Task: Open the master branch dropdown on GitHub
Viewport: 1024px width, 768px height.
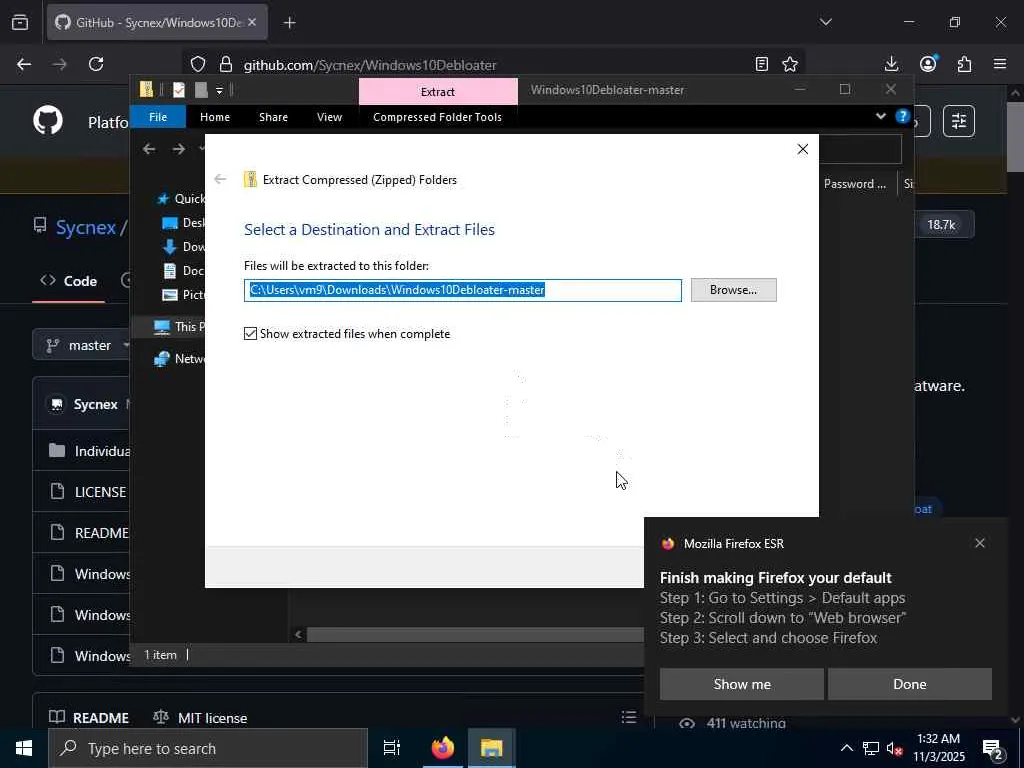Action: click(x=82, y=345)
